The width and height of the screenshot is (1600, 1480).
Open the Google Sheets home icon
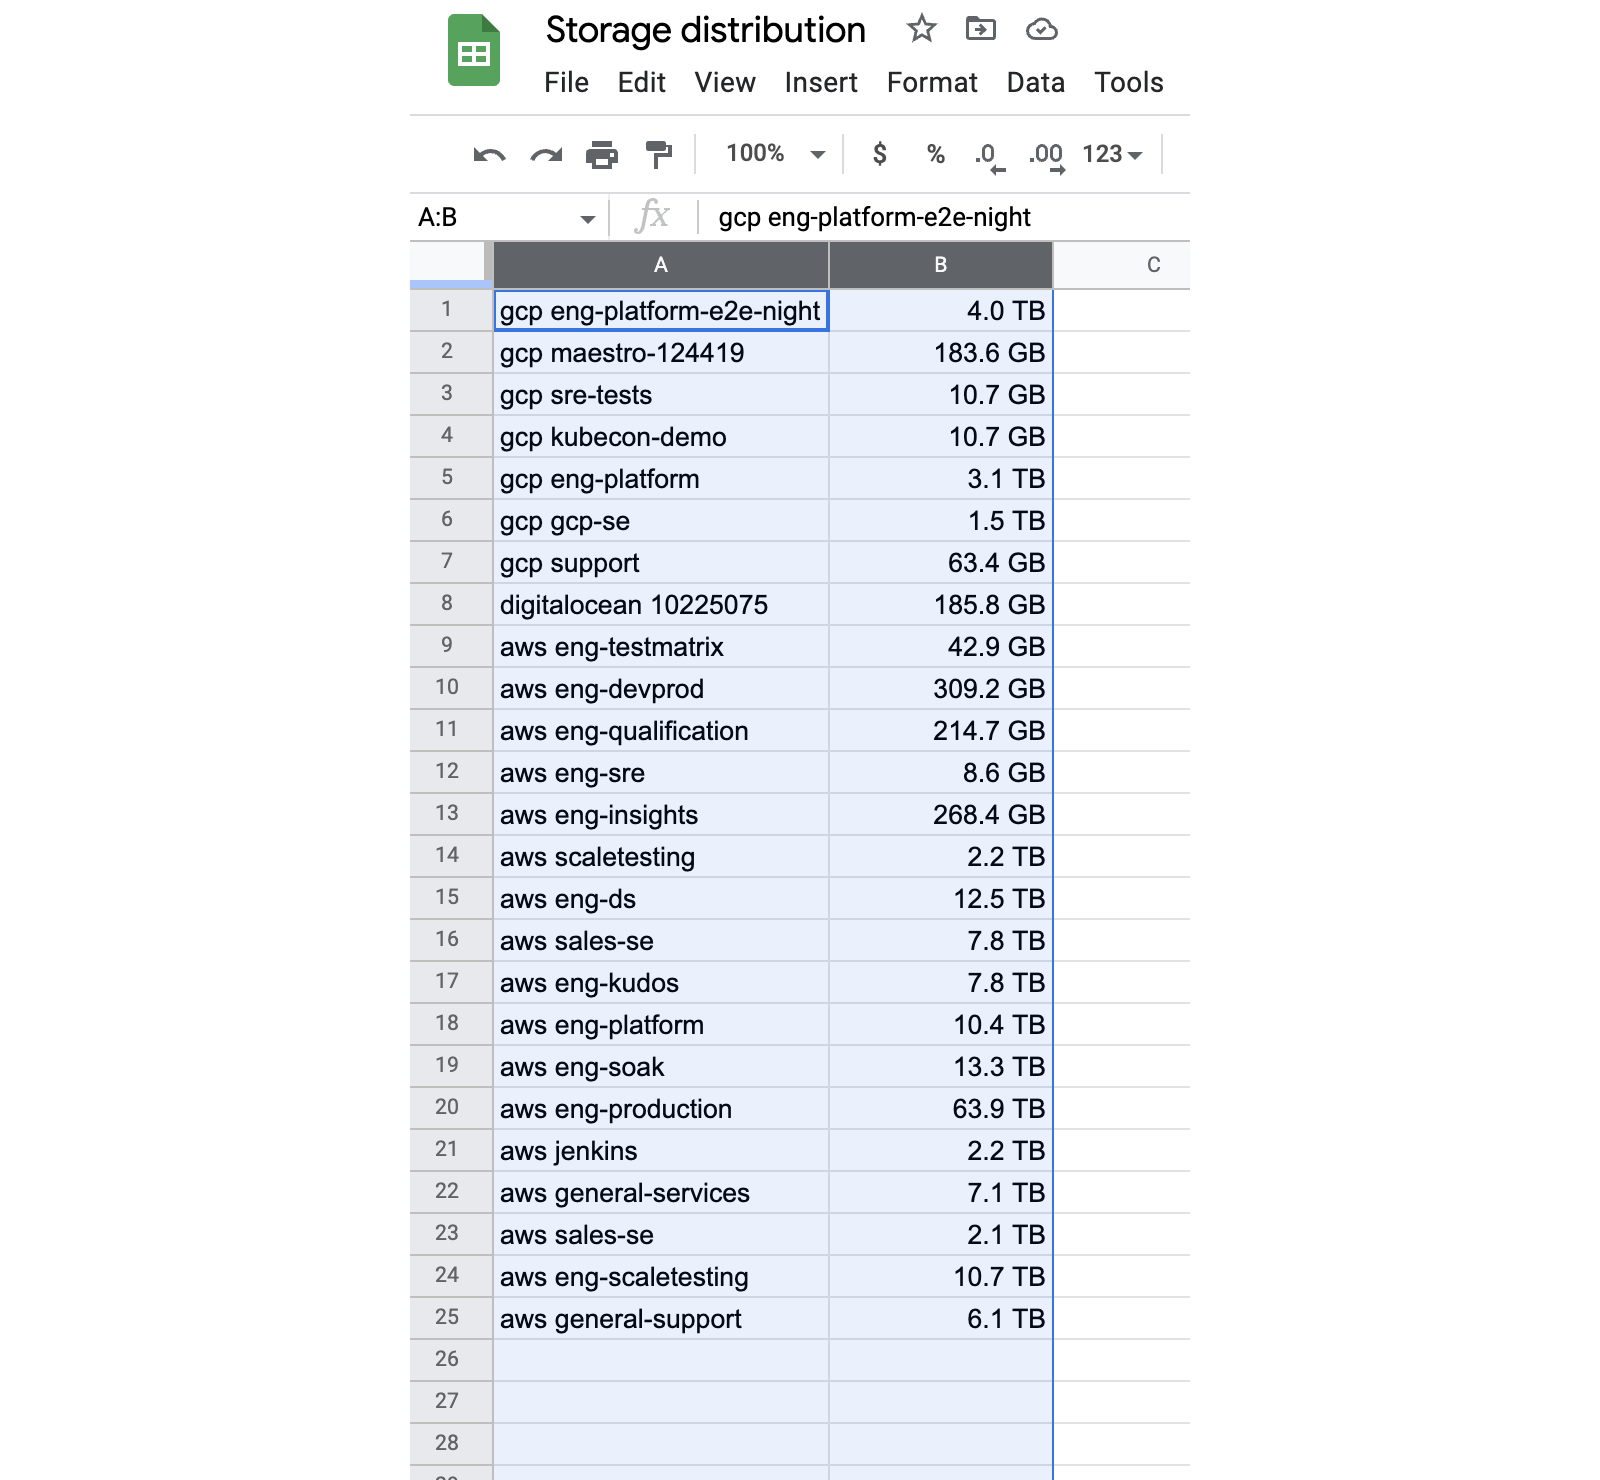tap(473, 51)
